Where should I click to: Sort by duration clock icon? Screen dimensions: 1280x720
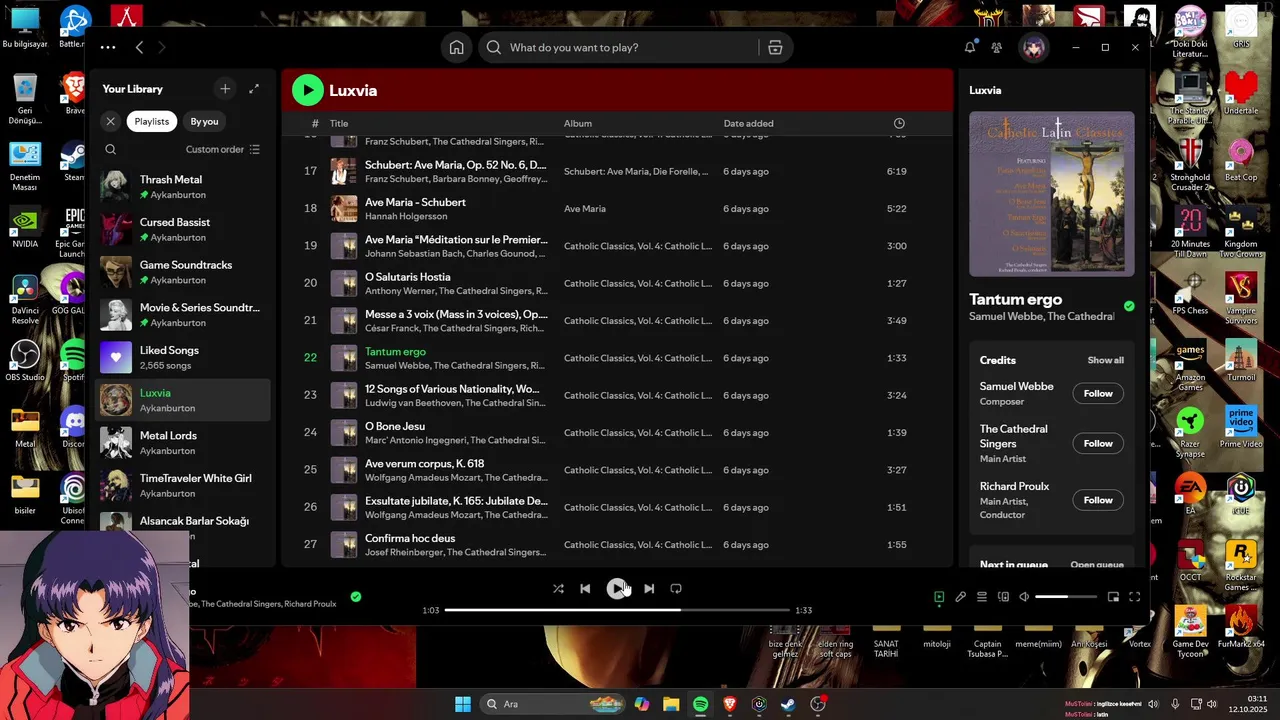tap(899, 124)
